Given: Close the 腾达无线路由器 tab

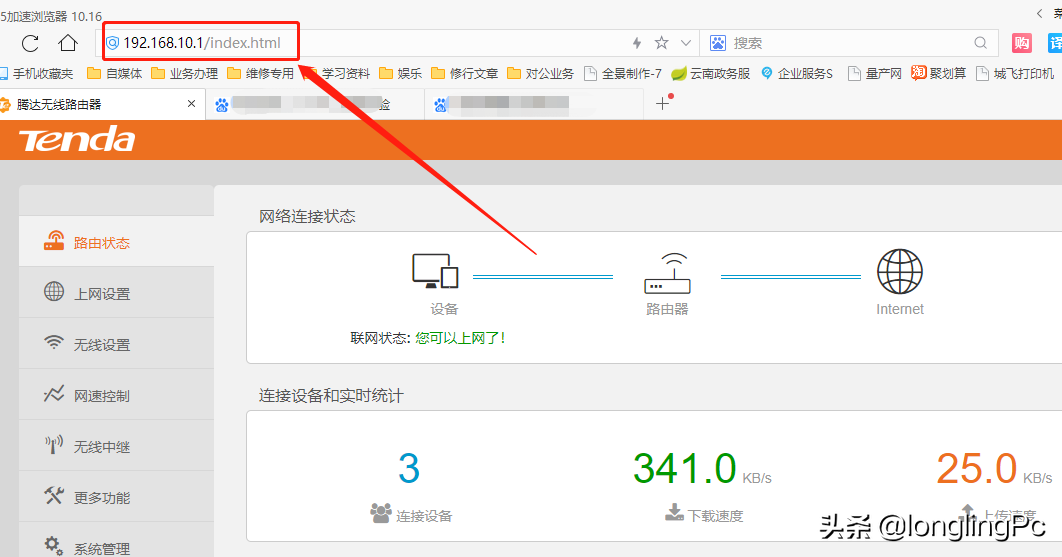Looking at the screenshot, I should click(191, 104).
